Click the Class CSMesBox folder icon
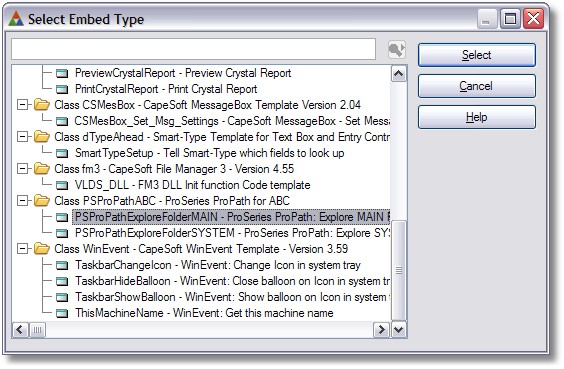This screenshot has height=369, width=564. 42,105
